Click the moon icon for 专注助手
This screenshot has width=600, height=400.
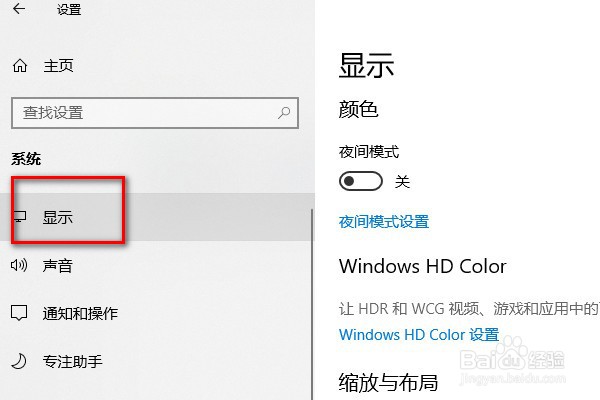pyautogui.click(x=19, y=361)
